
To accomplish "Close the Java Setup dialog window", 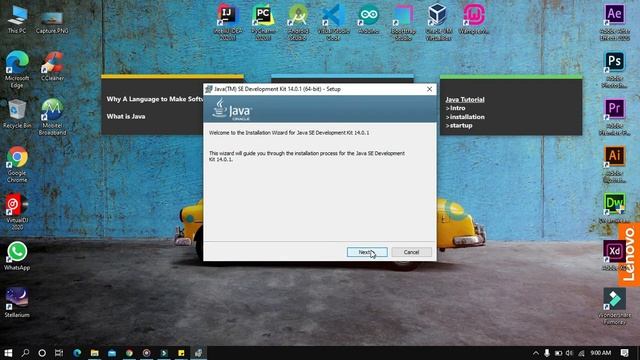I will click(x=429, y=89).
